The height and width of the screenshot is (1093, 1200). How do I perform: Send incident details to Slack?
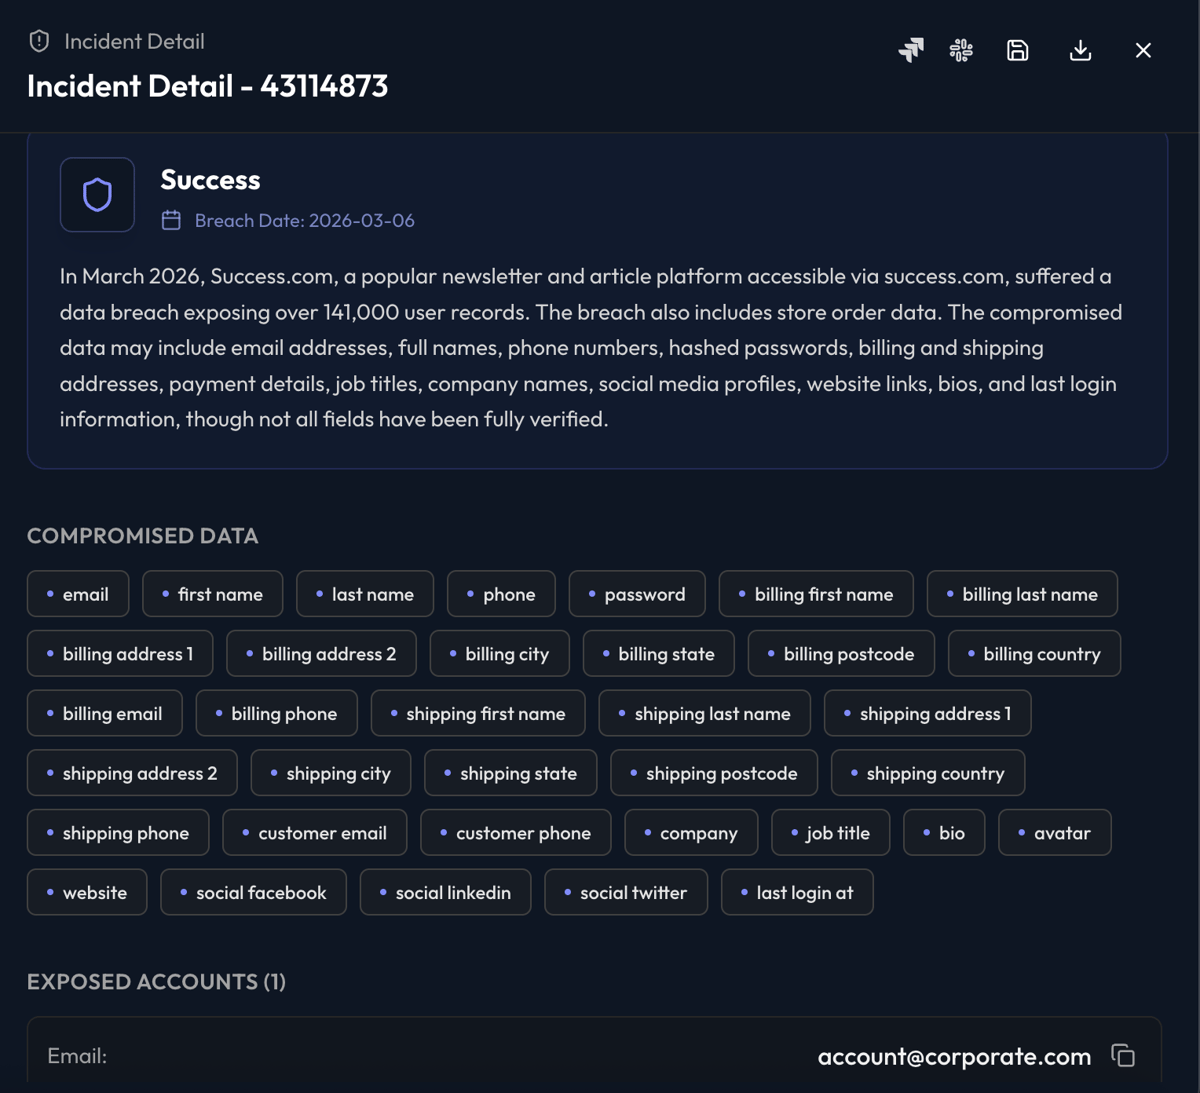tap(960, 49)
